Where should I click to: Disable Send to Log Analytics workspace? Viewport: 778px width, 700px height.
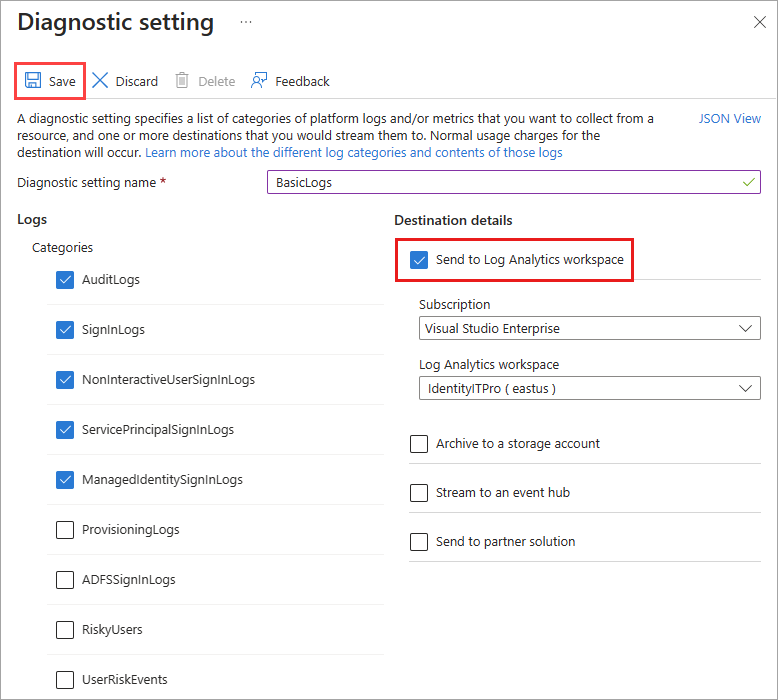pyautogui.click(x=420, y=260)
